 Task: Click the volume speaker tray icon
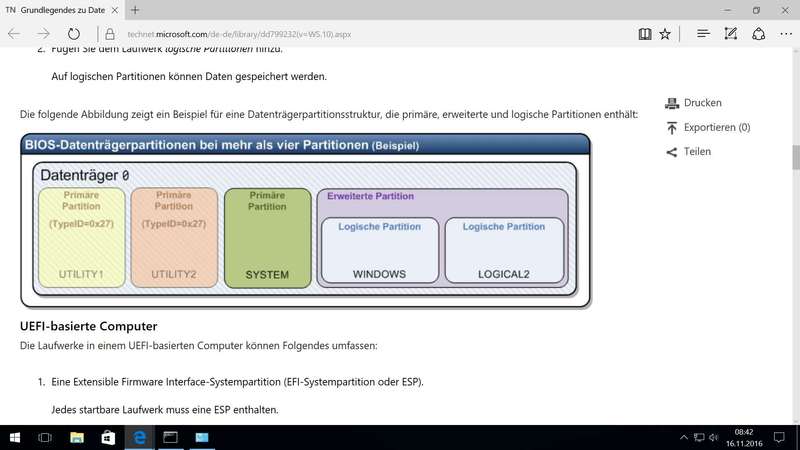[x=713, y=438]
